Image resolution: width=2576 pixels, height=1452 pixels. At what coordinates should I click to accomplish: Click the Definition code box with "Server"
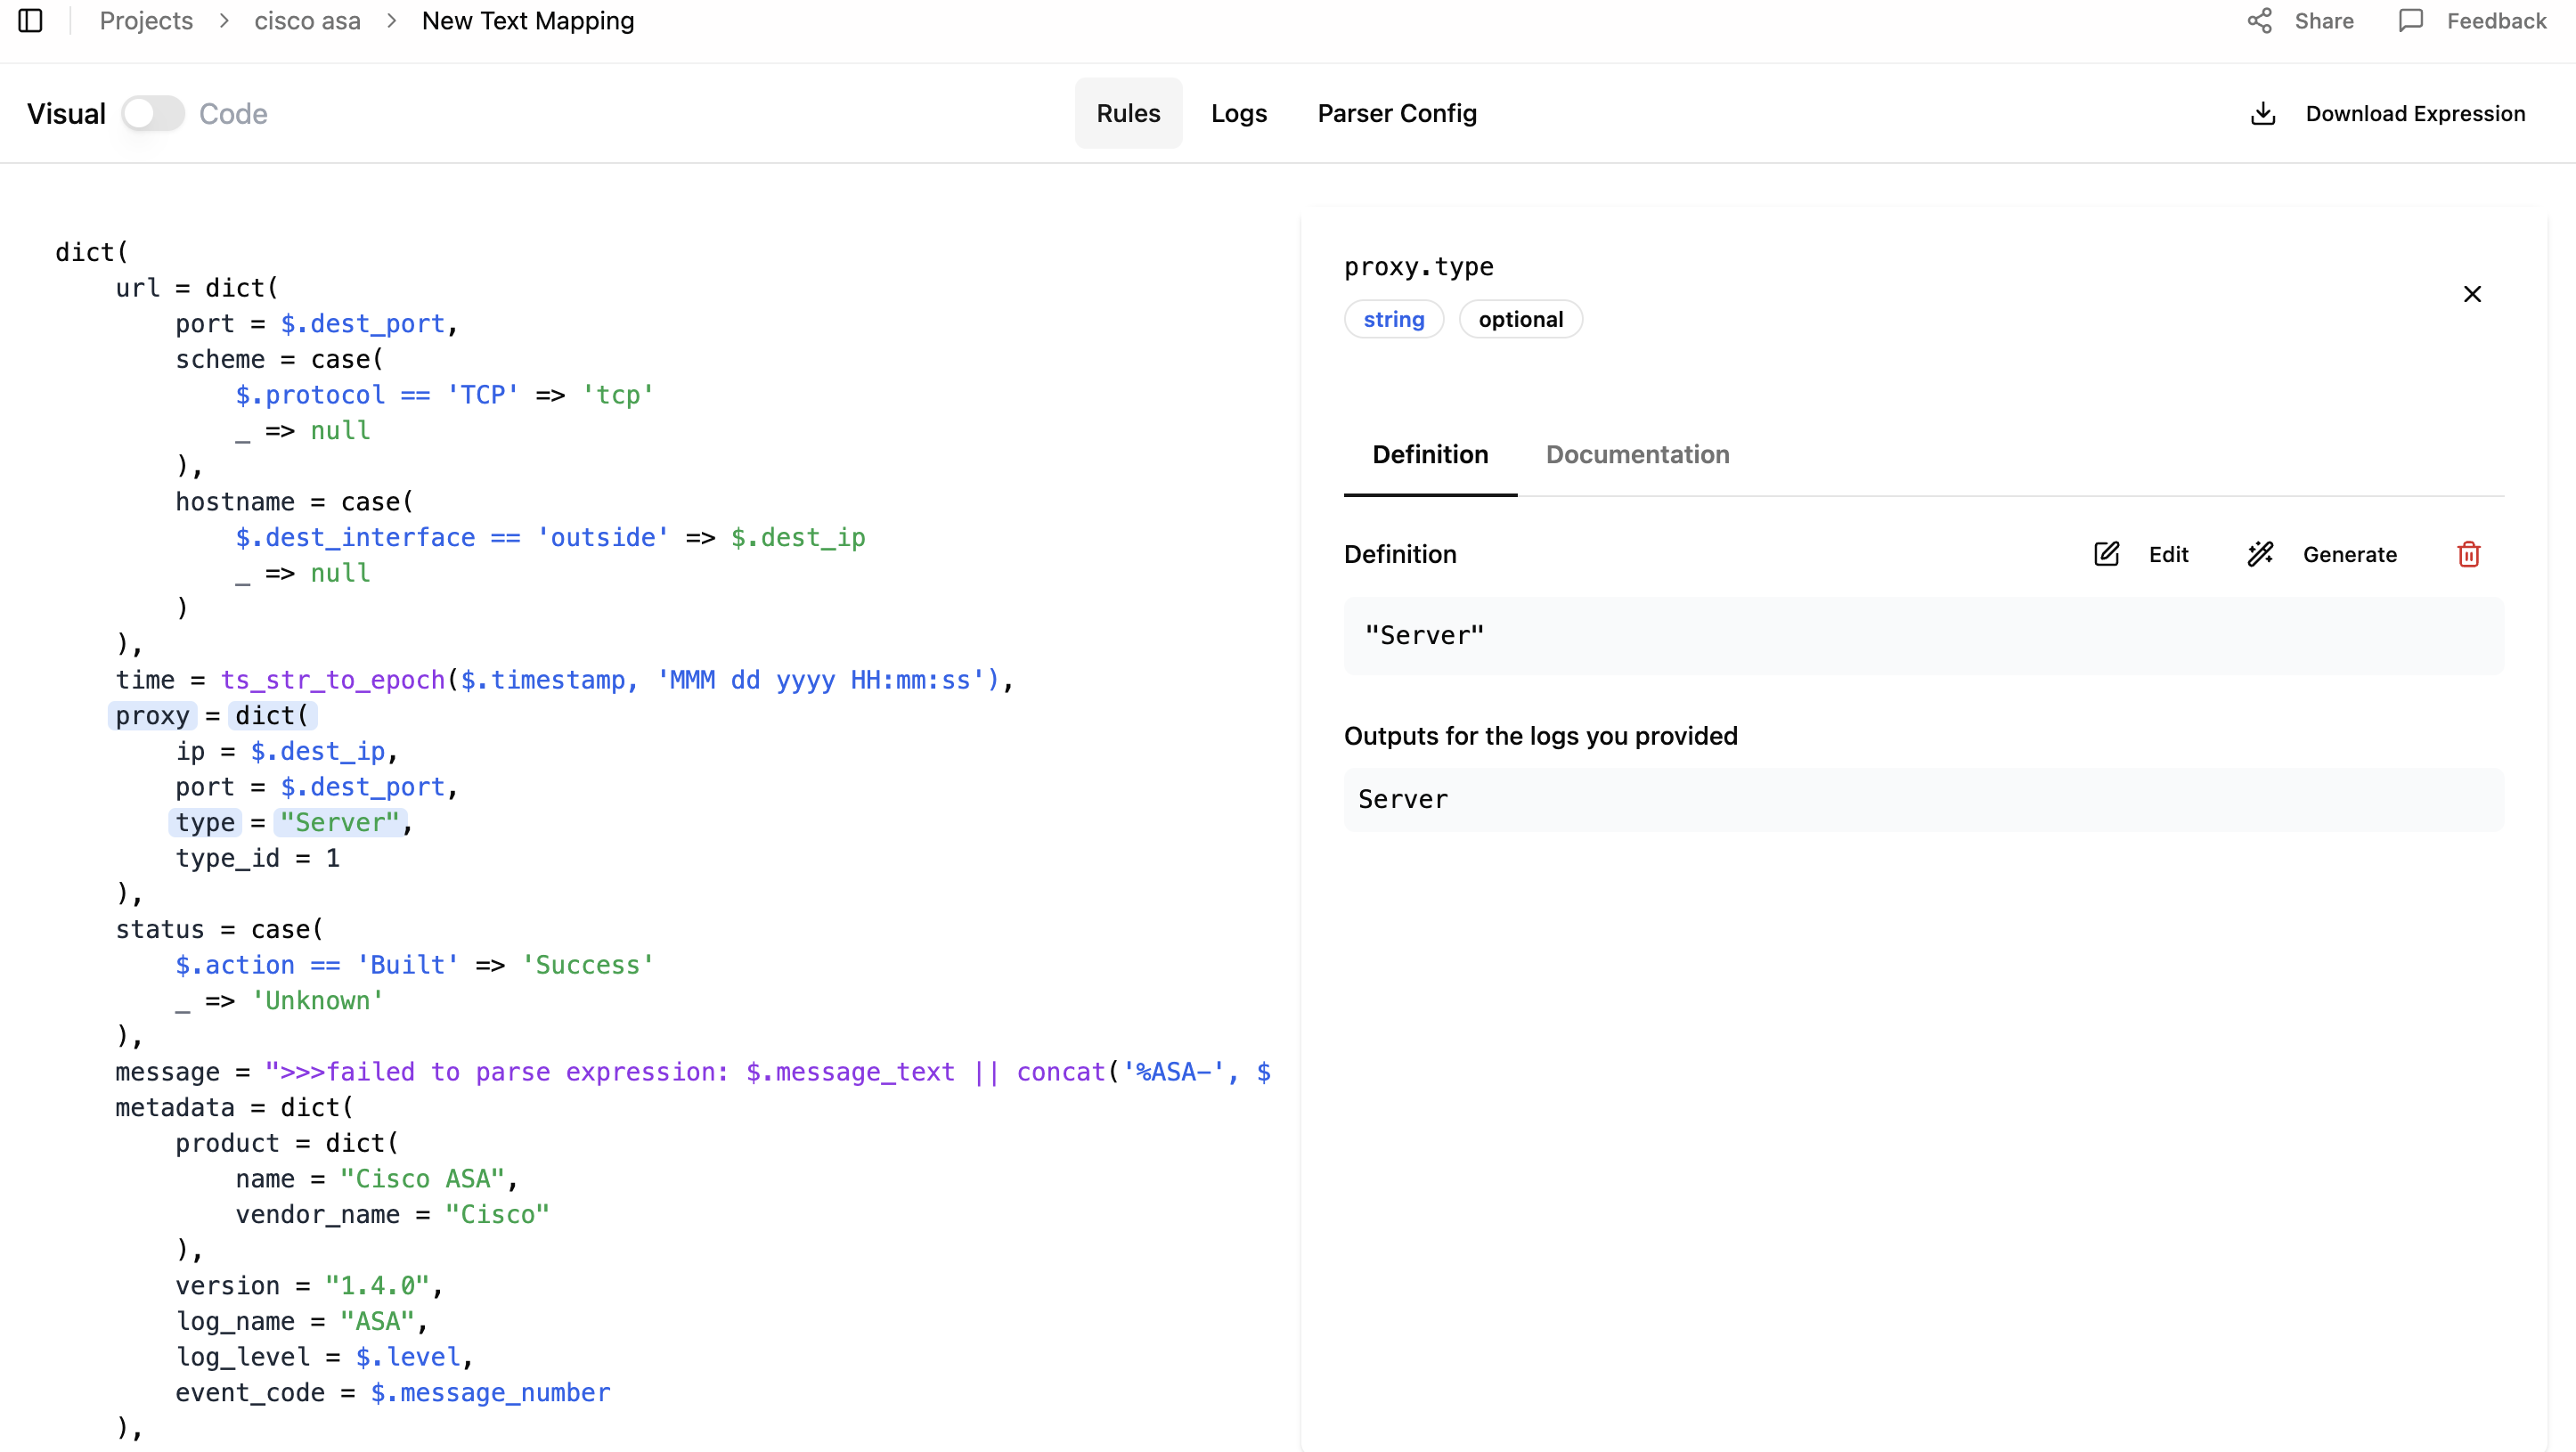point(1922,636)
